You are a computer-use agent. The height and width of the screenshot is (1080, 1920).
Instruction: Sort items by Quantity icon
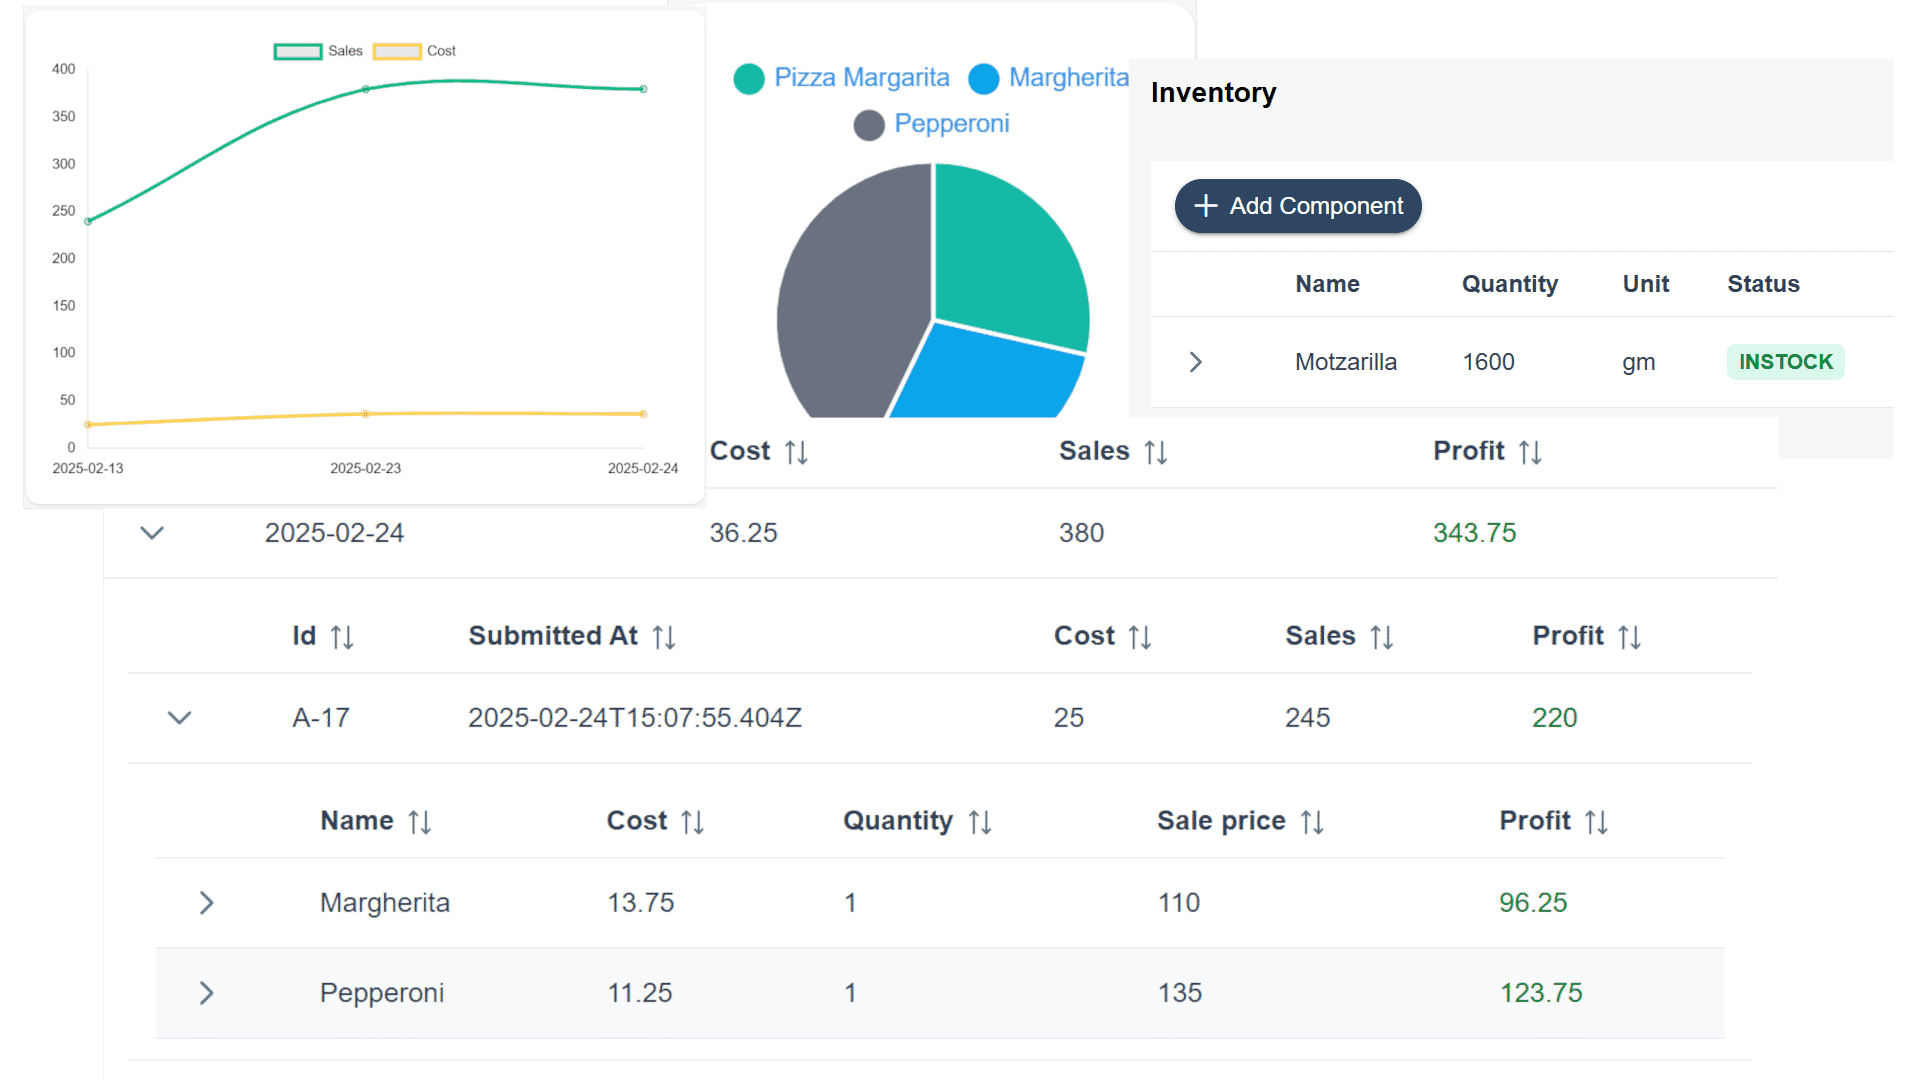[x=980, y=822]
